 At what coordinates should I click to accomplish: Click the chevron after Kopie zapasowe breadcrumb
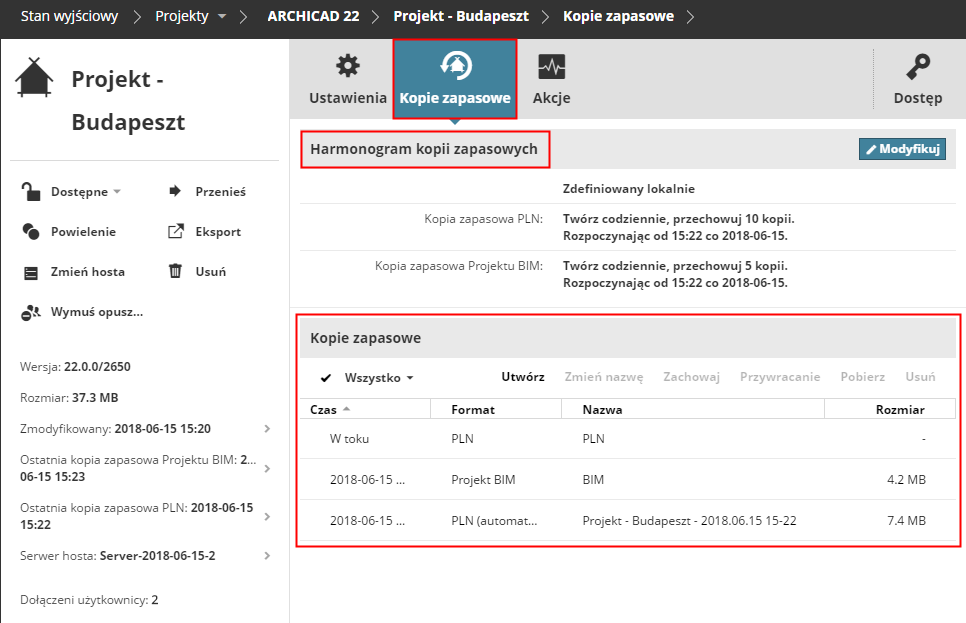pyautogui.click(x=691, y=17)
